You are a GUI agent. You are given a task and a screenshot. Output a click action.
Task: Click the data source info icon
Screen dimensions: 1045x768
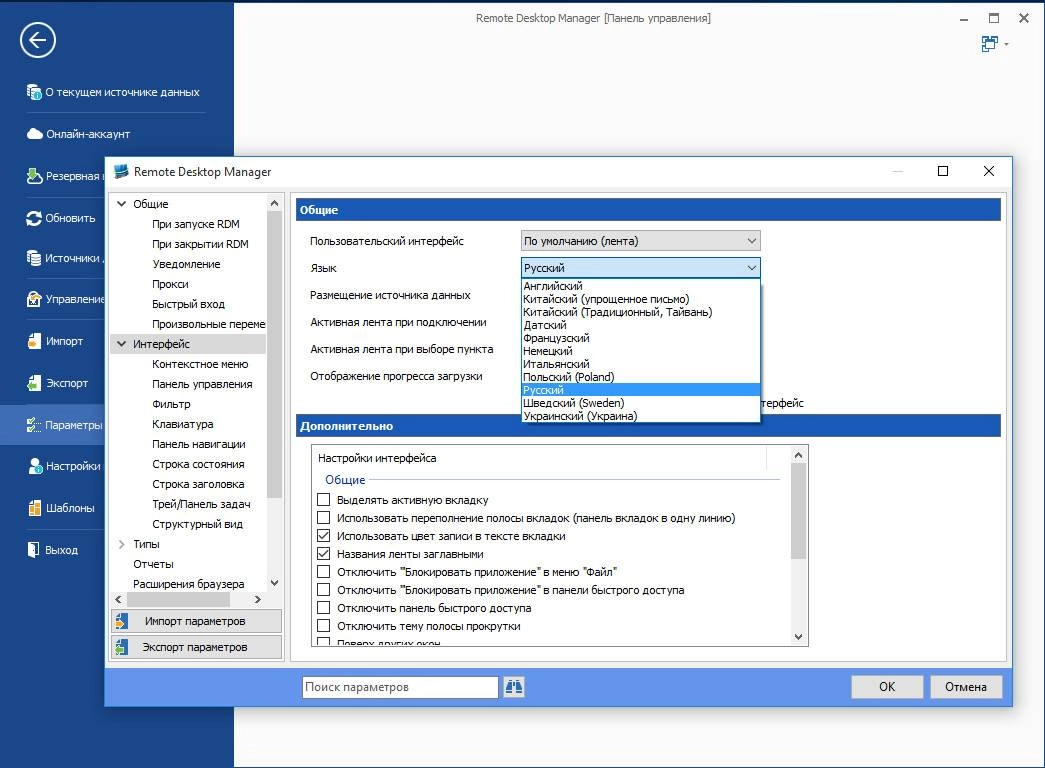coord(34,91)
